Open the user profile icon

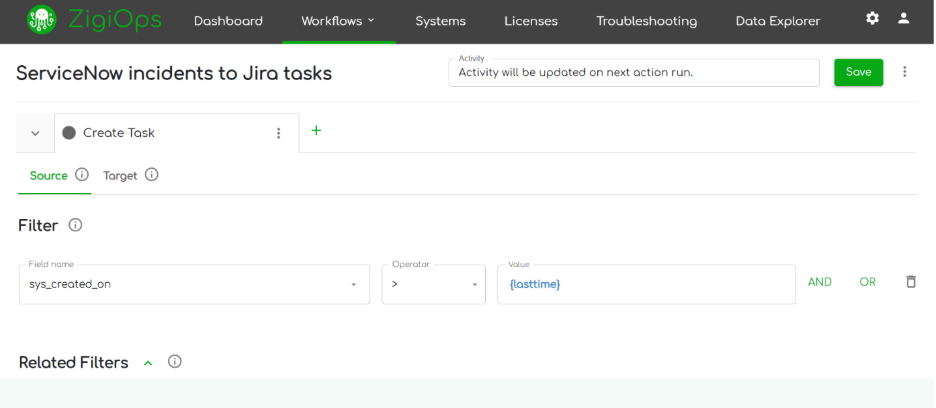[904, 19]
